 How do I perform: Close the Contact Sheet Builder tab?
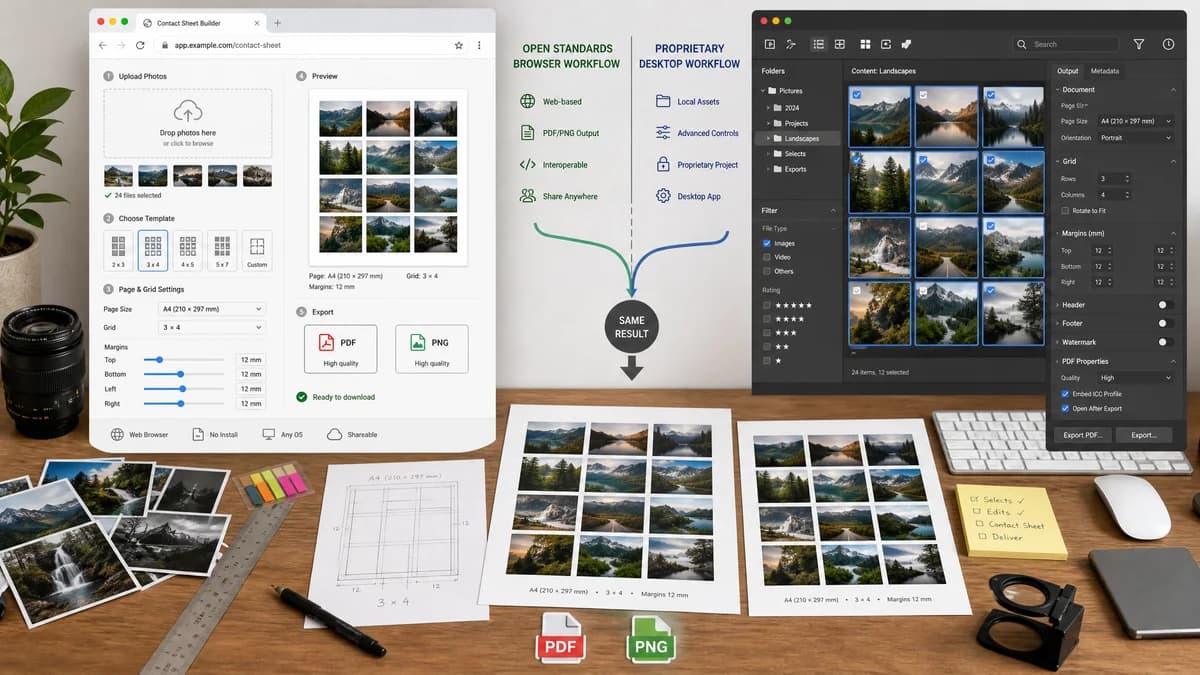259,22
